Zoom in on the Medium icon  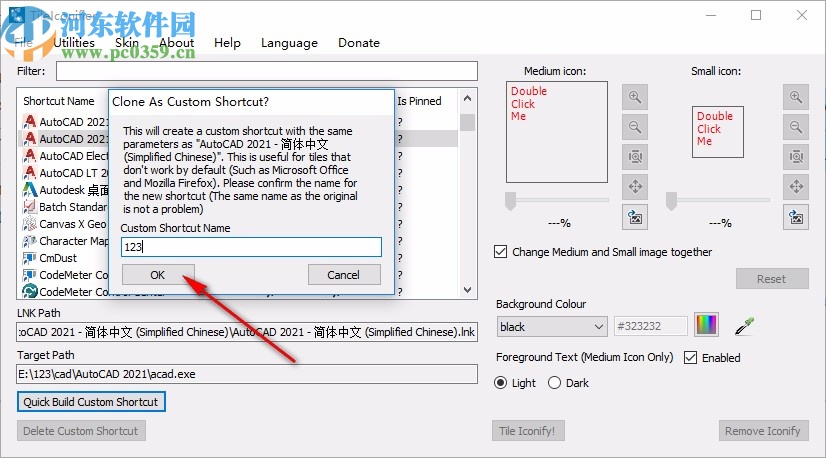pyautogui.click(x=635, y=97)
